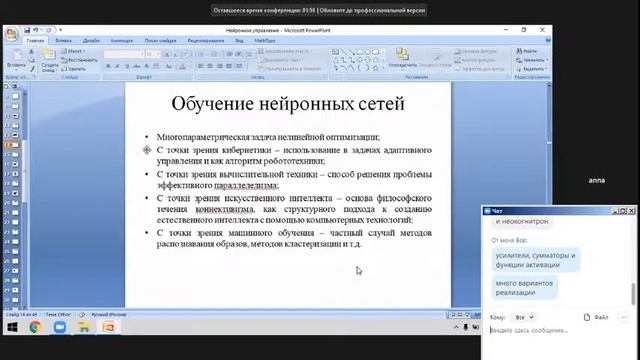Open the Layout (Макет) dropdown
The image size is (640, 360).
tap(73, 51)
